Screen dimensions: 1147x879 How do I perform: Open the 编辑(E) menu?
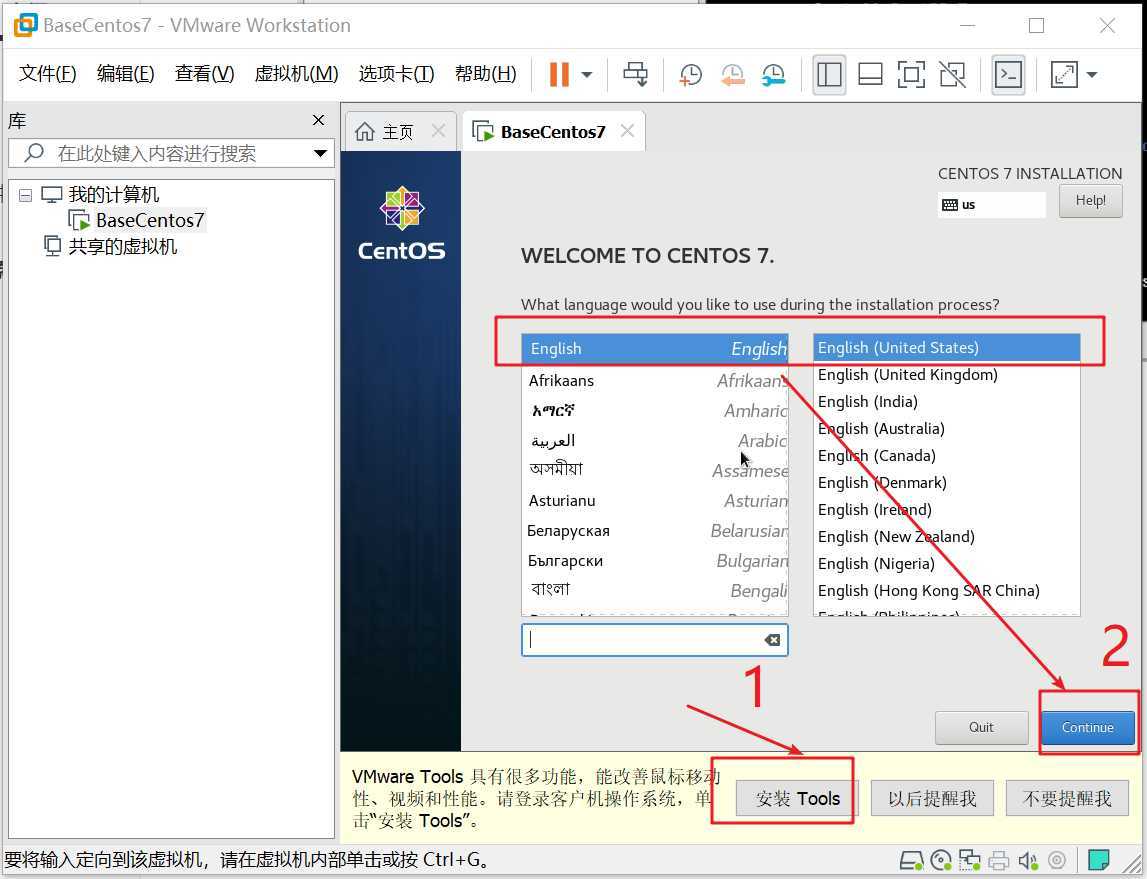pyautogui.click(x=125, y=74)
